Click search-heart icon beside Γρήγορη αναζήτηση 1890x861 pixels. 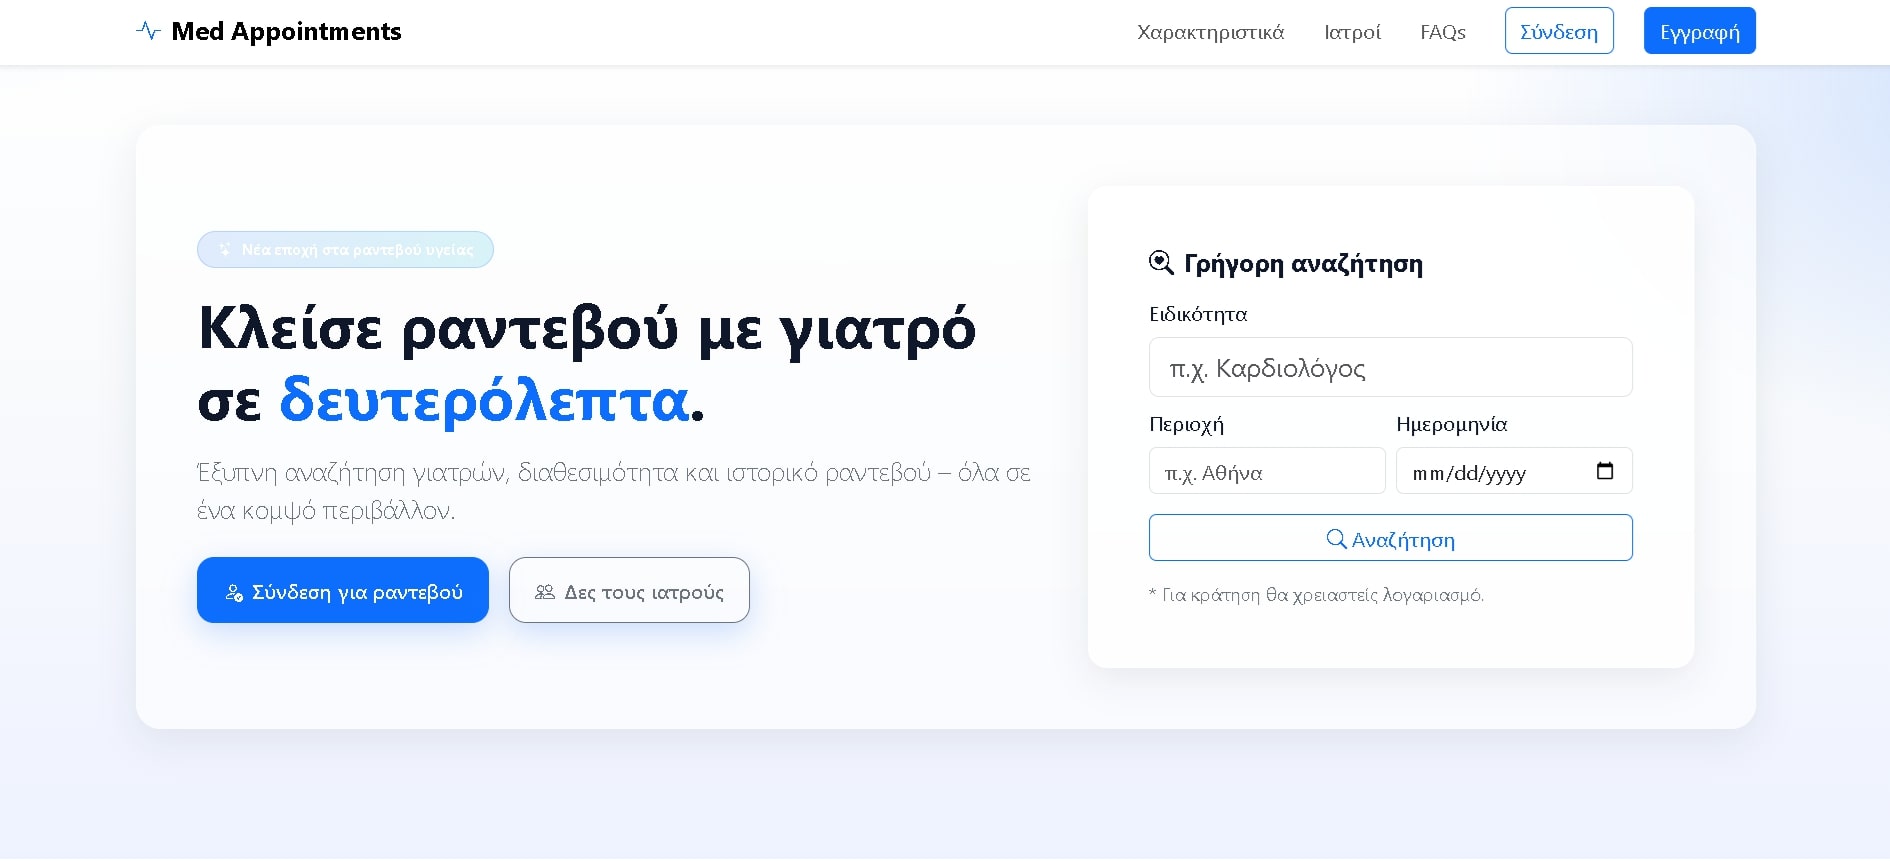[x=1161, y=263]
